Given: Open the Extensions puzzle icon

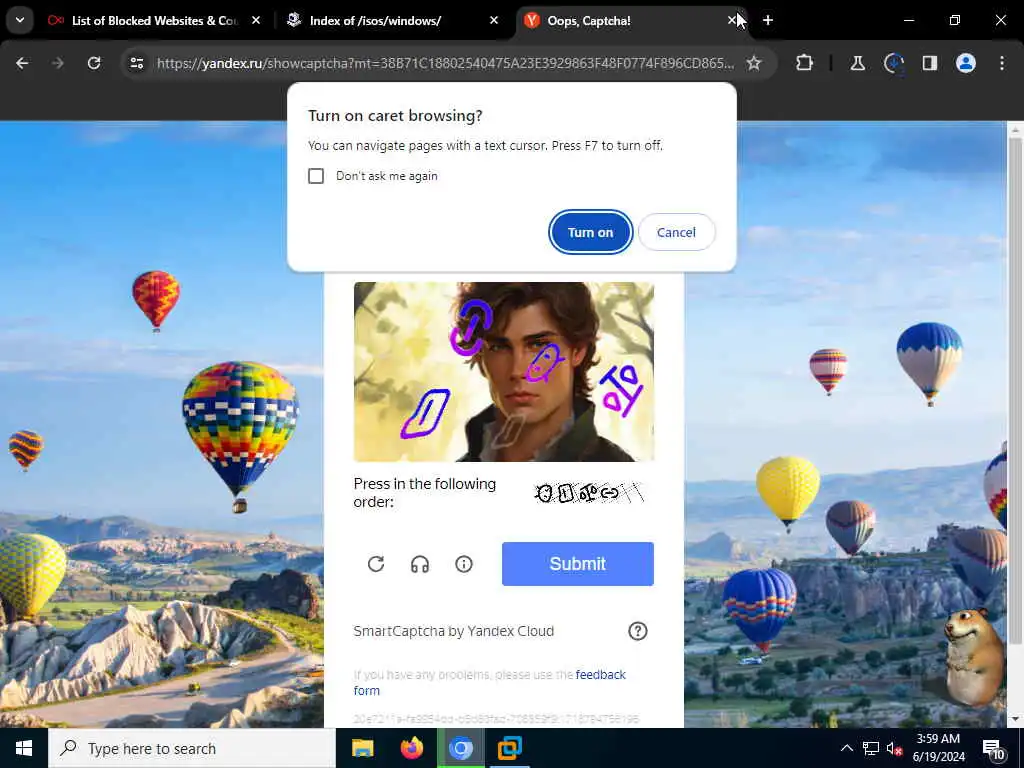Looking at the screenshot, I should (x=805, y=63).
